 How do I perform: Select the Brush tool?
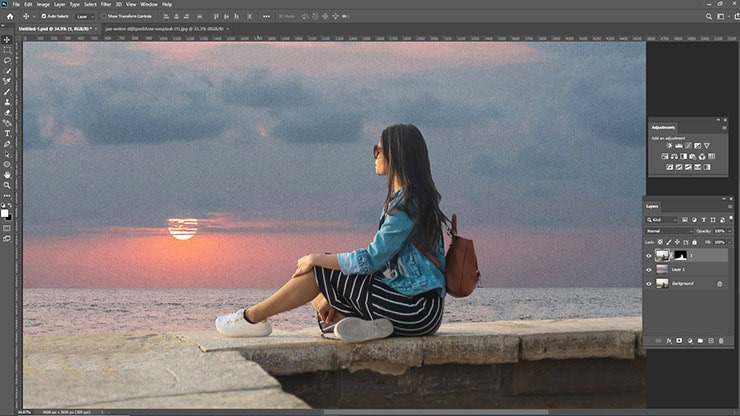(x=7, y=92)
